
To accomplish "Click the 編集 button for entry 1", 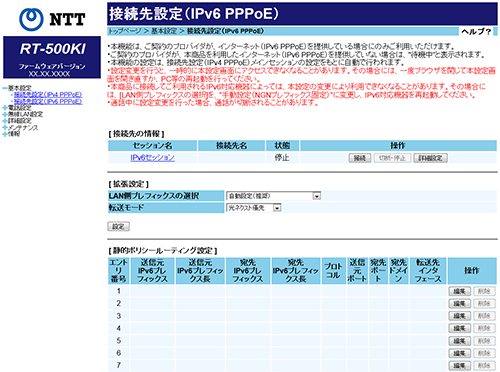I will [x=459, y=291].
